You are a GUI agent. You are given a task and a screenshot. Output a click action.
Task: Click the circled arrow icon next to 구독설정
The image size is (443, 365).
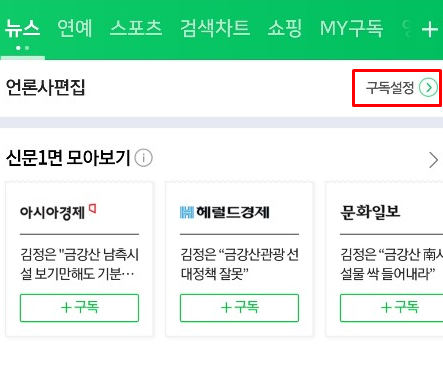[428, 88]
